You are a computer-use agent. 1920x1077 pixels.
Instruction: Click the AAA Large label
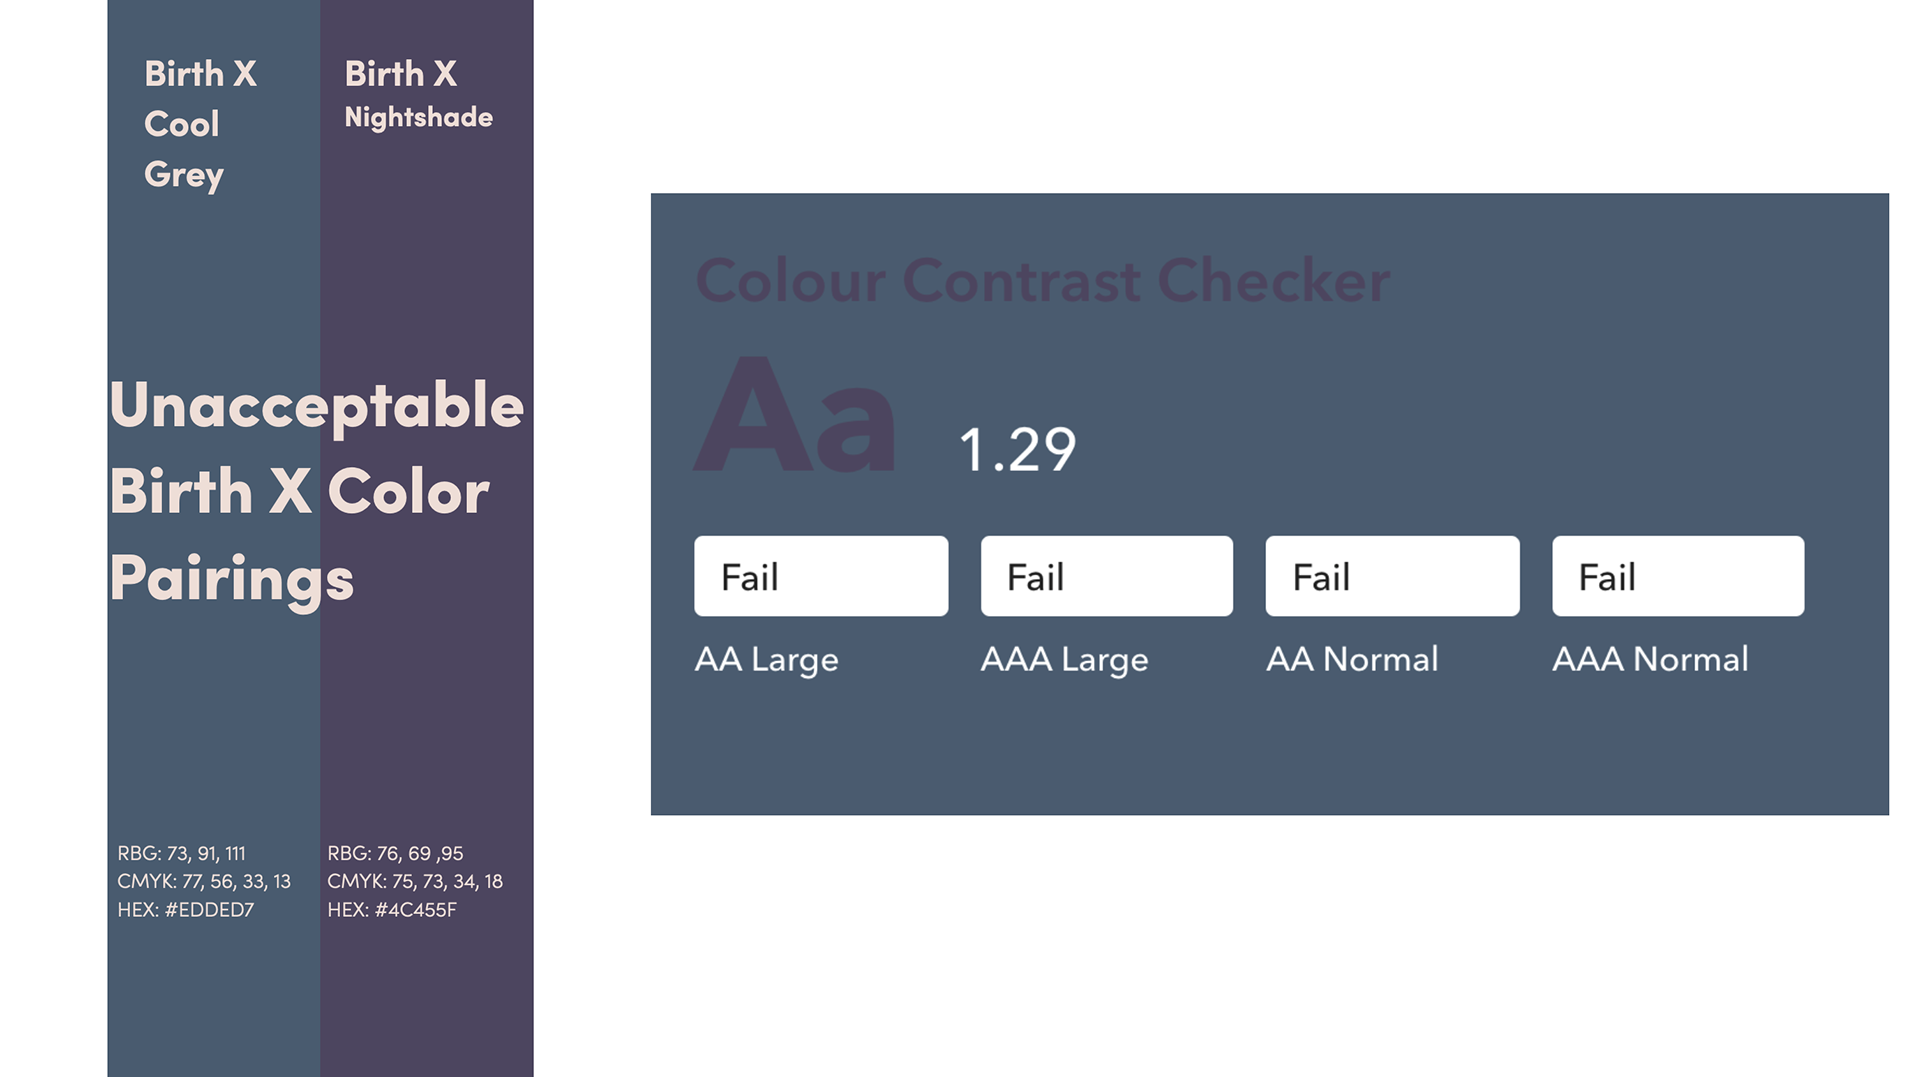[1064, 660]
